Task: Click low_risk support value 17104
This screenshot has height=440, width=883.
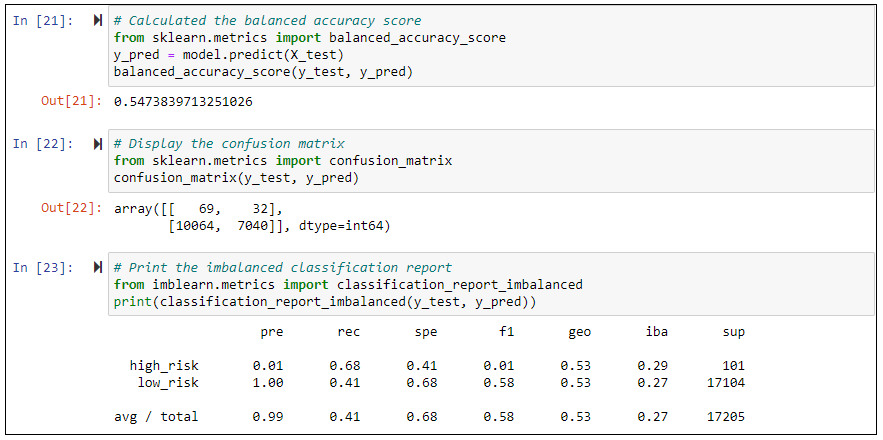Action: click(x=726, y=383)
